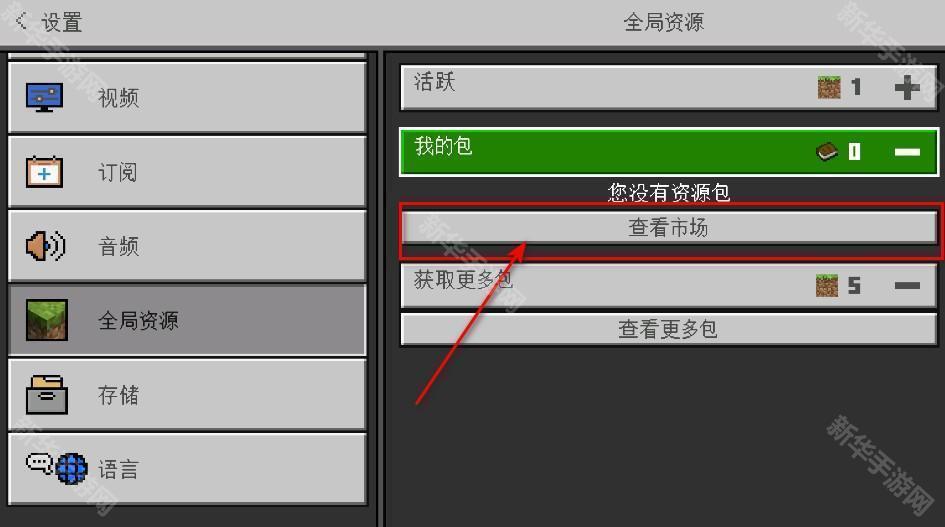
Task: Expand the 活跃 section with plus
Action: point(907,88)
